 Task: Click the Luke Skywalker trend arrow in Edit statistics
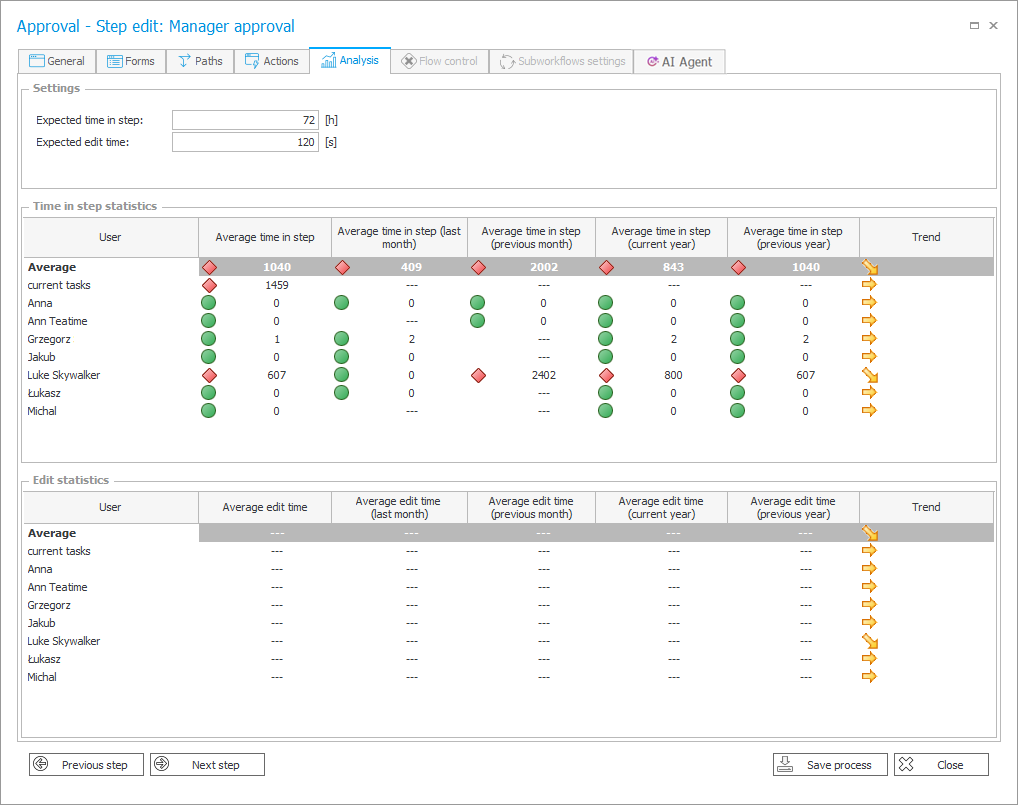[869, 641]
